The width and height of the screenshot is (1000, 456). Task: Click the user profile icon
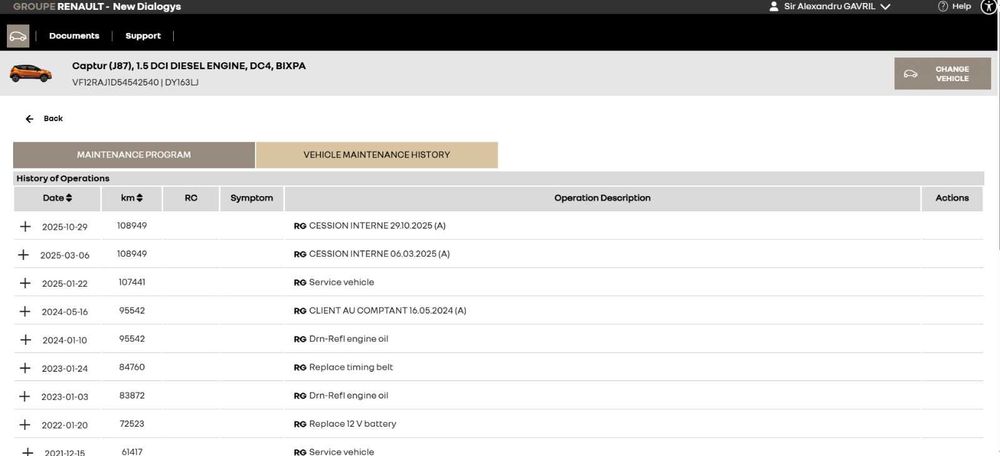pos(774,6)
